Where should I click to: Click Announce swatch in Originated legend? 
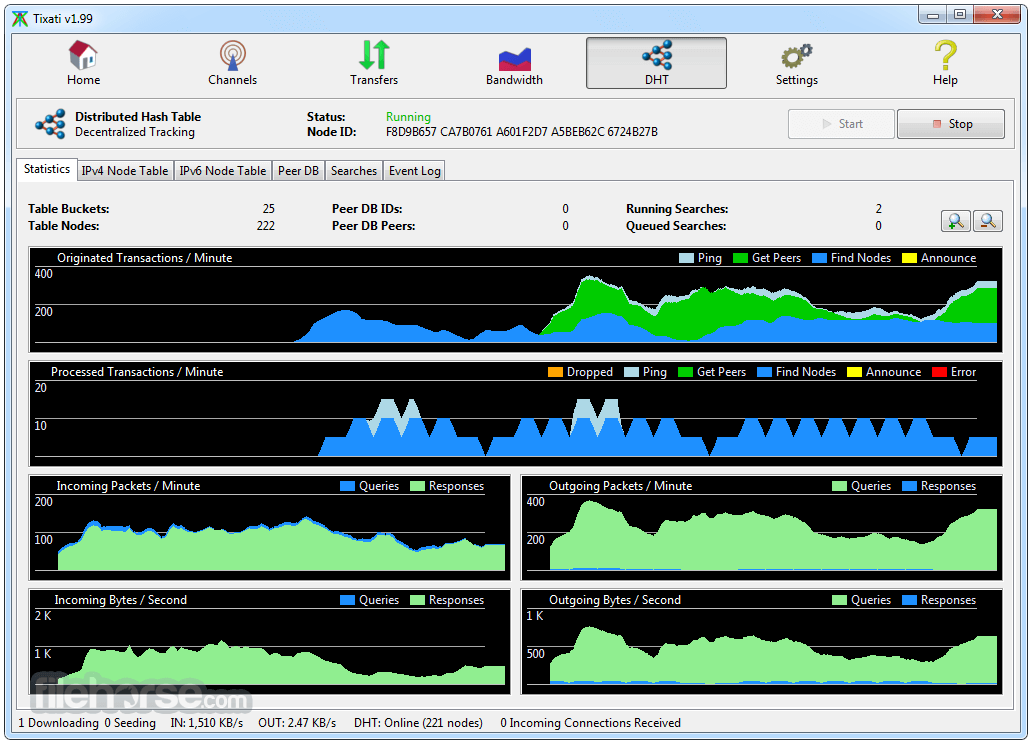[x=909, y=258]
